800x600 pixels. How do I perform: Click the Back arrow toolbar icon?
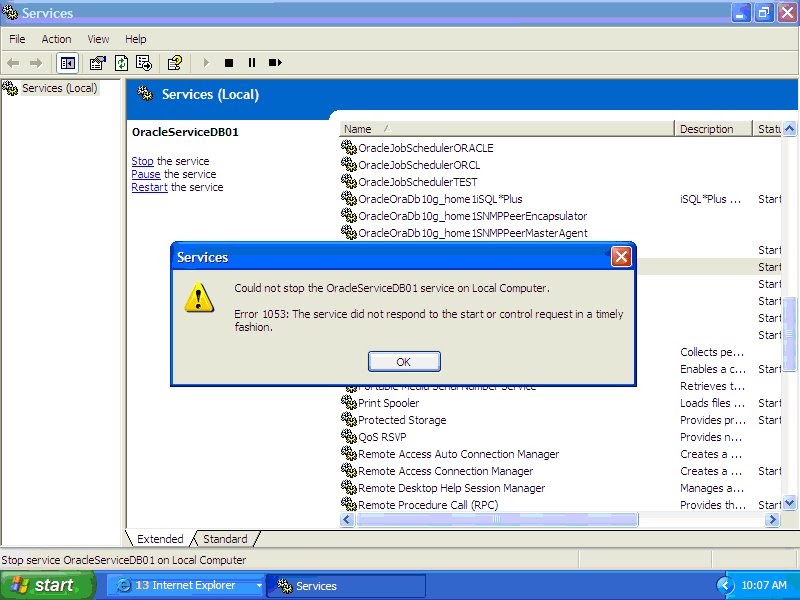coord(13,63)
